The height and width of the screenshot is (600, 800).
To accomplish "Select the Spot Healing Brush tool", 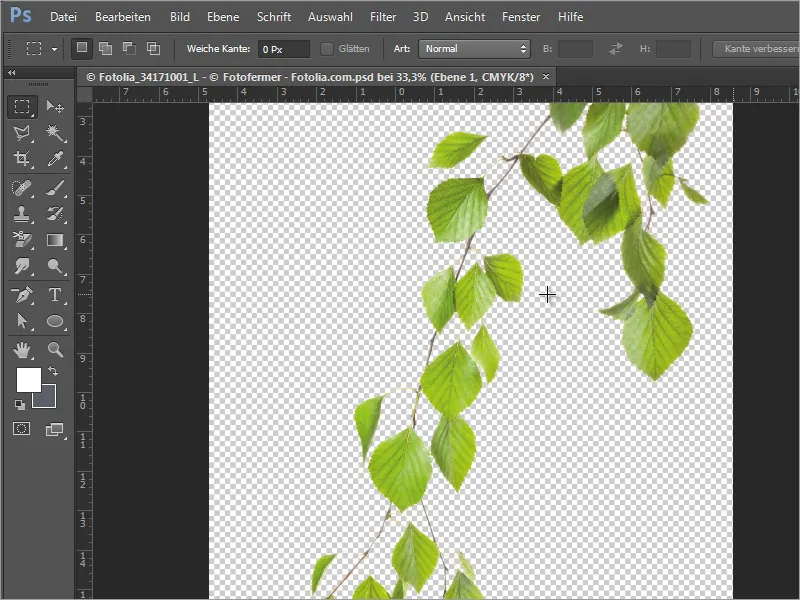I will tap(22, 188).
